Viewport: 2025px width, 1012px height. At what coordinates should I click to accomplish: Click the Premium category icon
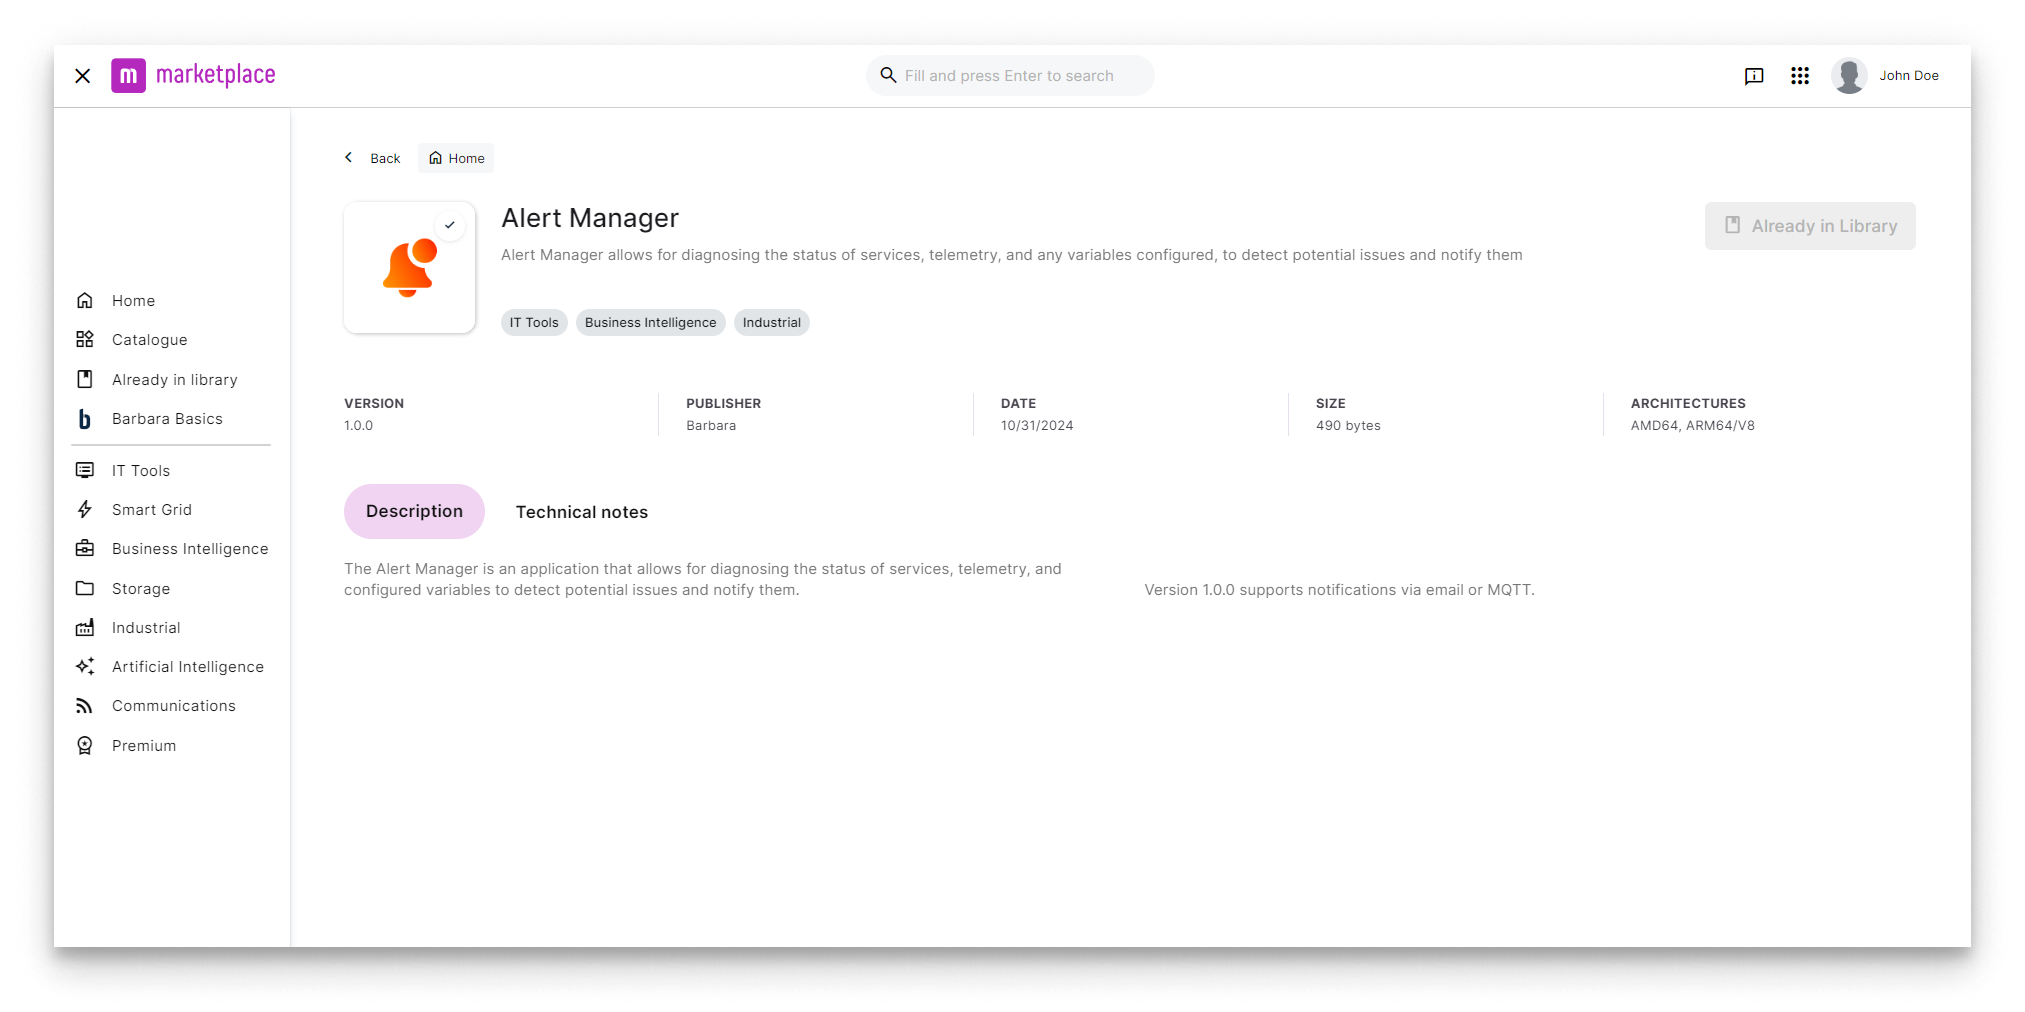point(85,745)
